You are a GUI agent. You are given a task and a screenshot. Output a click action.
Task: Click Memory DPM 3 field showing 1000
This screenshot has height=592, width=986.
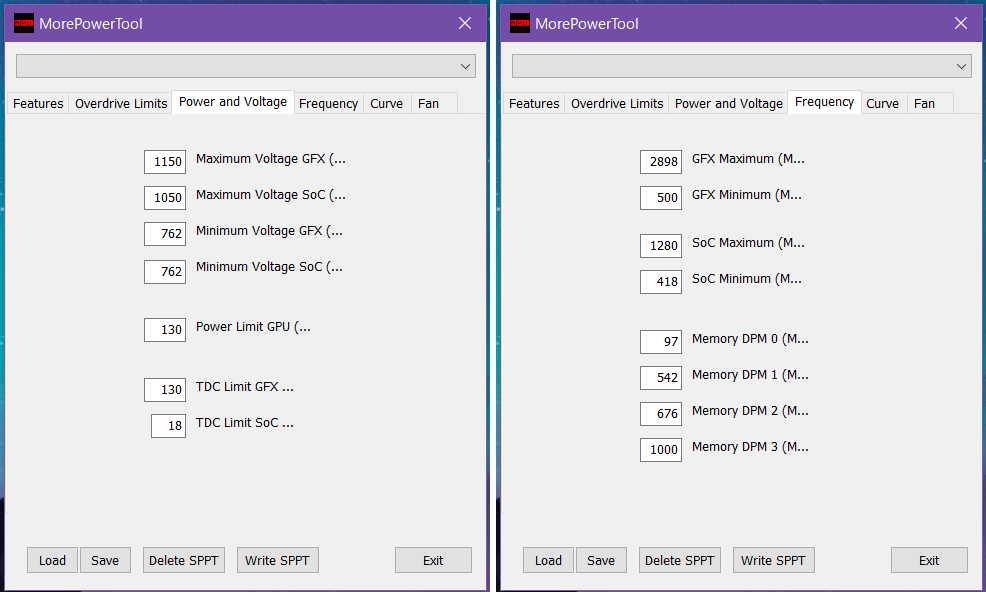click(661, 450)
